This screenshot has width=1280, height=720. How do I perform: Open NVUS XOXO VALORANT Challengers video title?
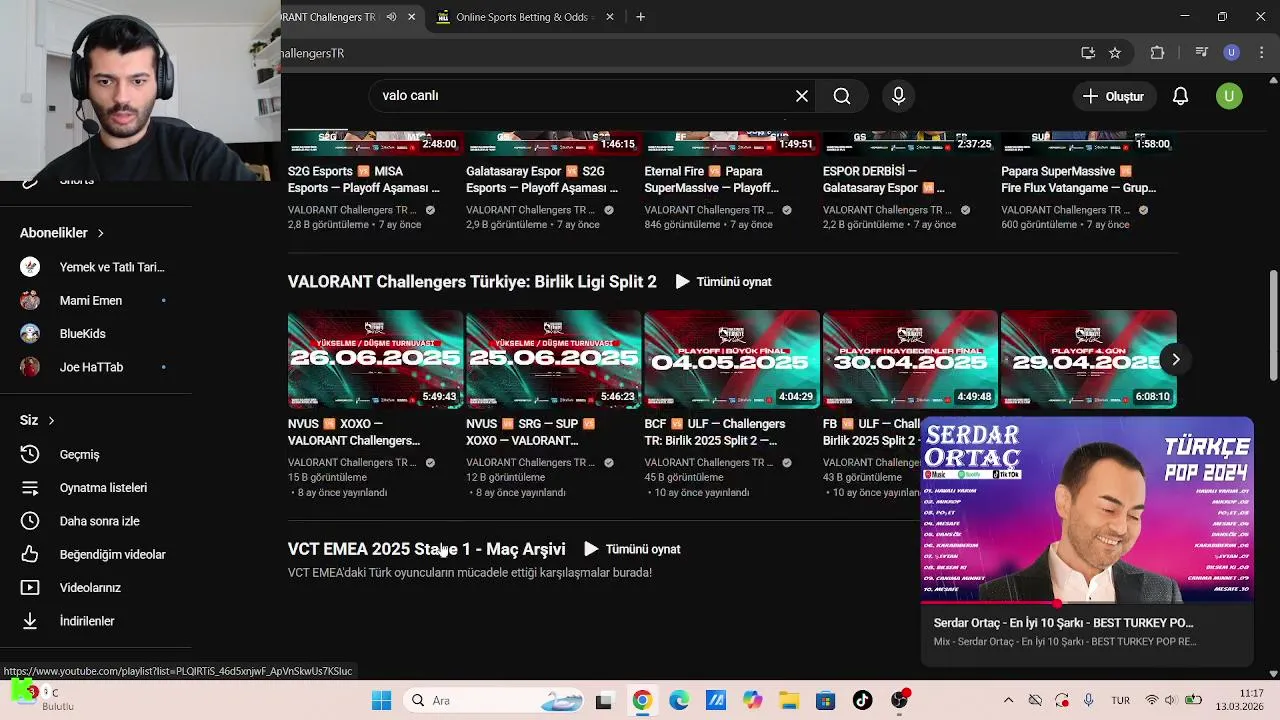tap(354, 432)
